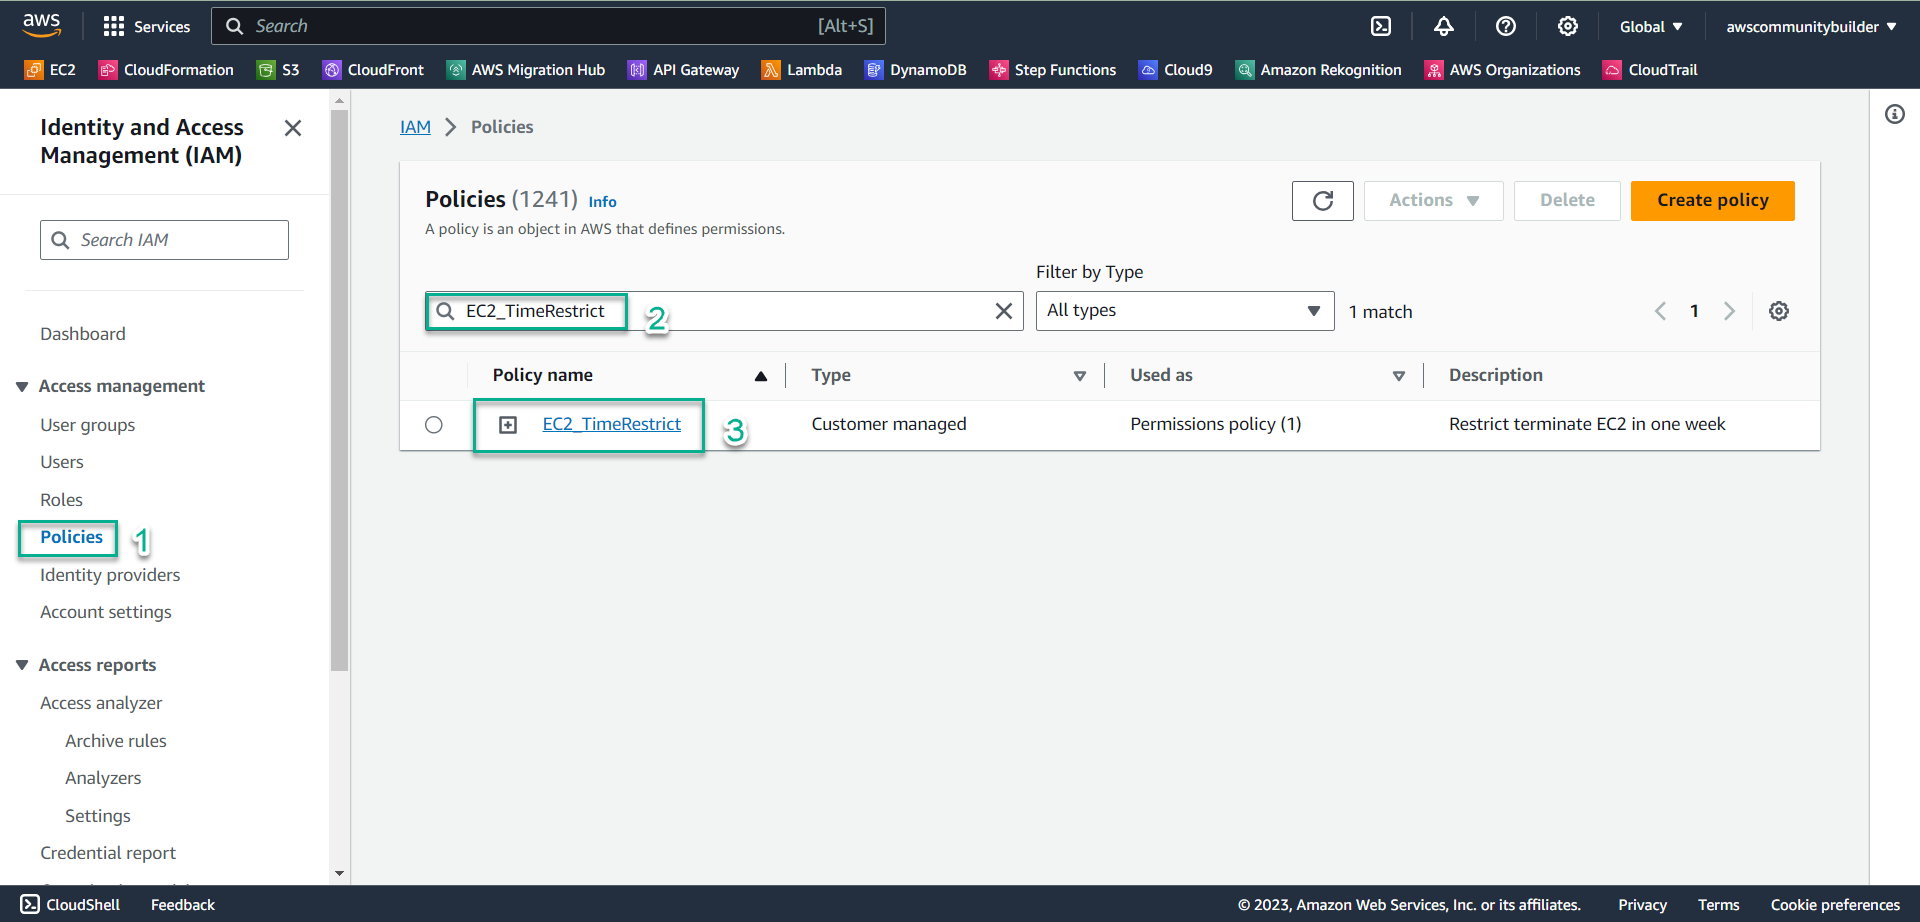Open Access analyzer in sidebar
1920x922 pixels.
[101, 703]
